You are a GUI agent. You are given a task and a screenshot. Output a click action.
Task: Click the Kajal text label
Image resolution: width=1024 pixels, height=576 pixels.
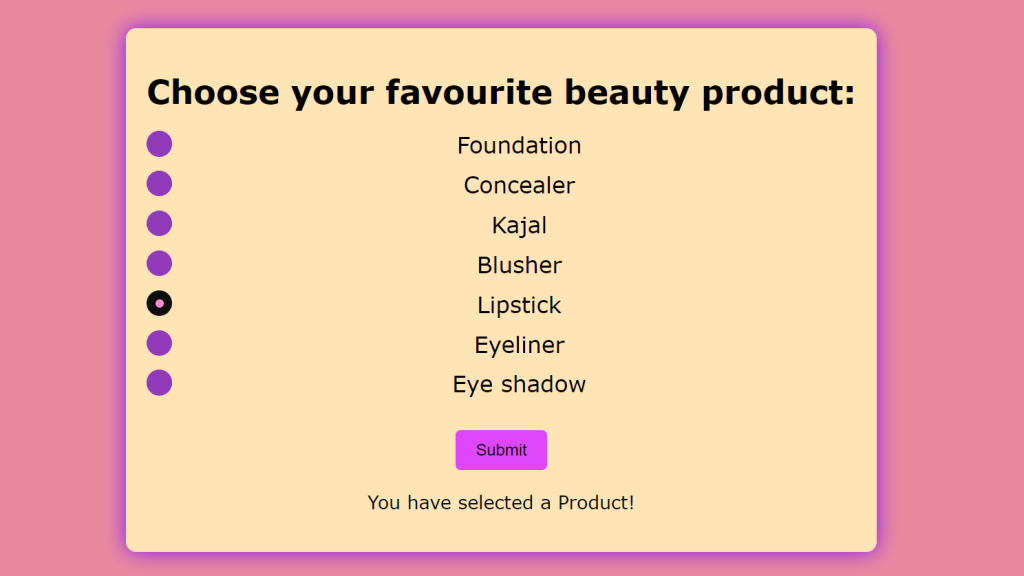519,226
